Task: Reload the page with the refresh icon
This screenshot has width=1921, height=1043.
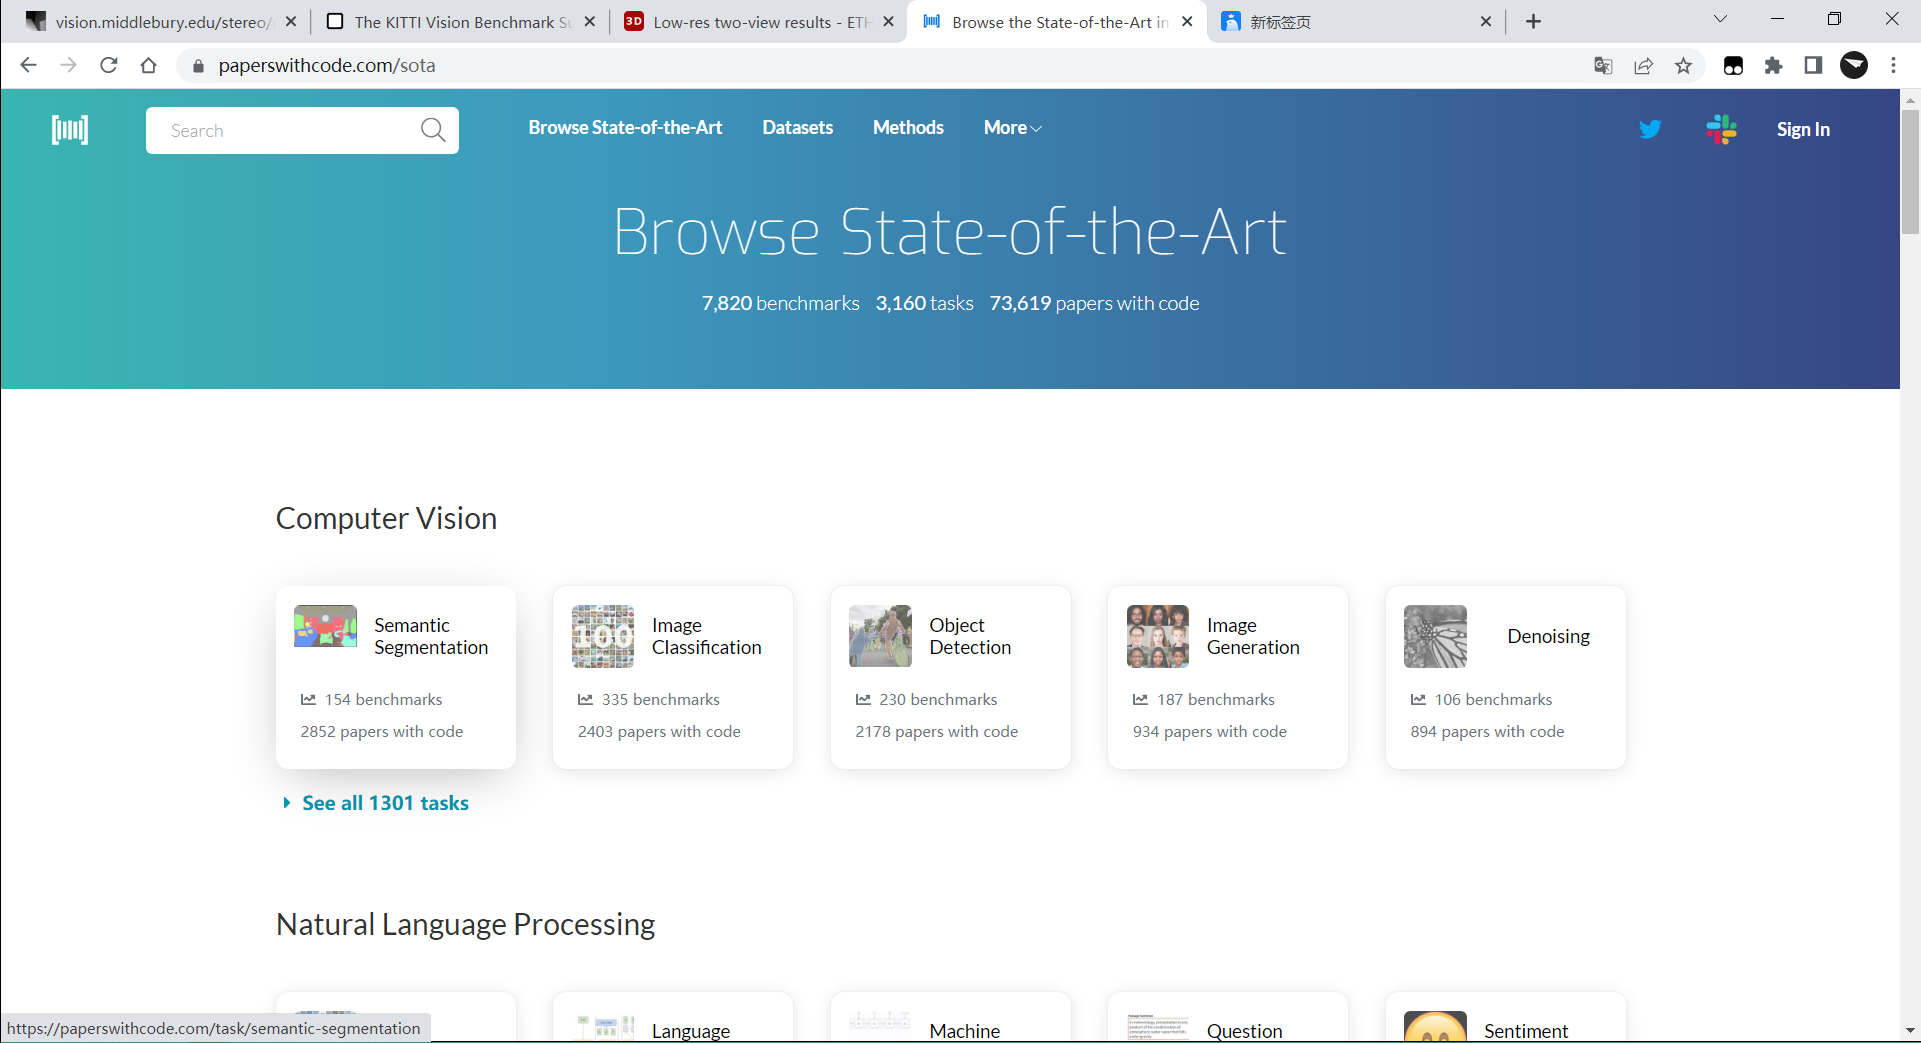Action: [108, 65]
